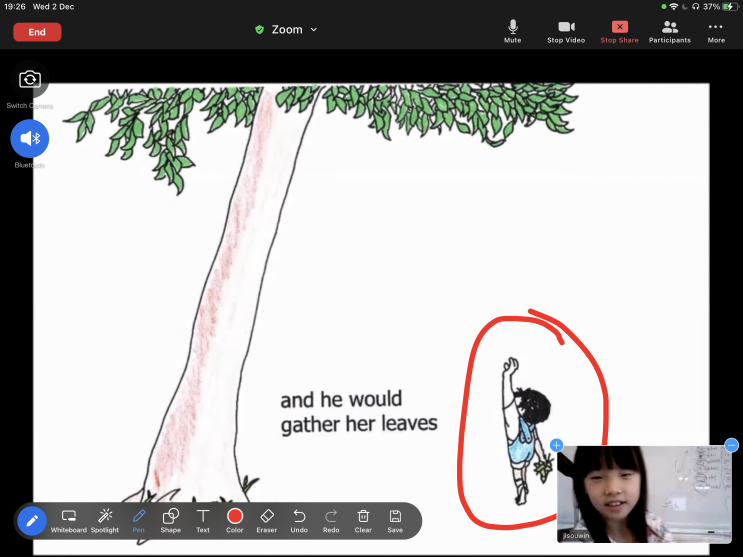The width and height of the screenshot is (743, 557).
Task: Select the Eraser tool
Action: pos(267,521)
